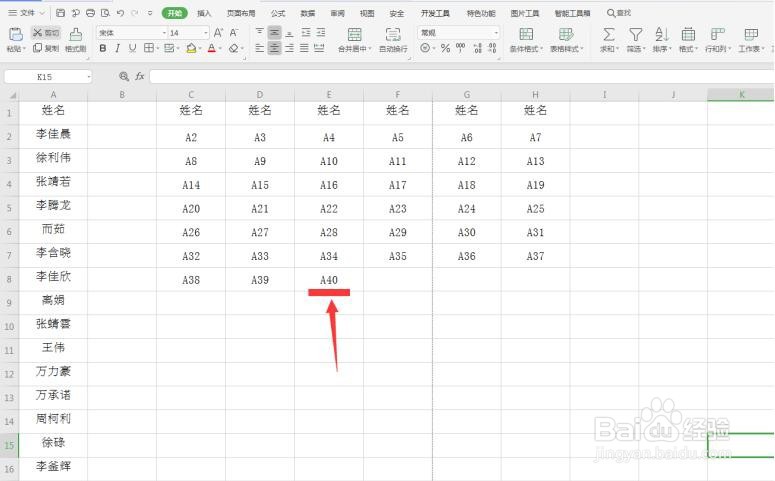The width and height of the screenshot is (775, 481).
Task: Click the Clear formatting eraser icon
Action: (x=233, y=48)
